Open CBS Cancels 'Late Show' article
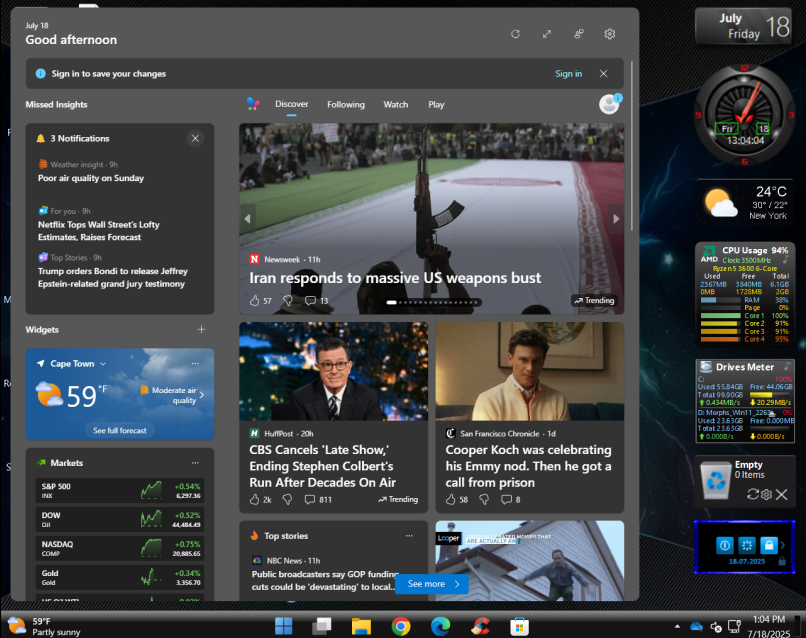This screenshot has height=638, width=806. tap(322, 466)
